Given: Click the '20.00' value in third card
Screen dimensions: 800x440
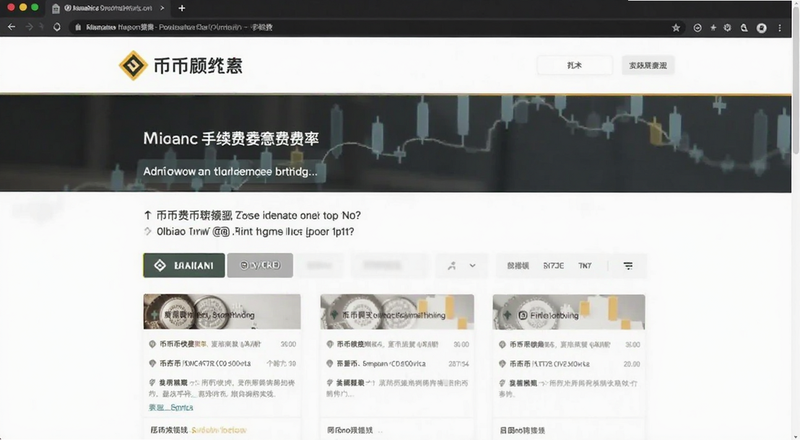Looking at the screenshot, I should pos(632,364).
